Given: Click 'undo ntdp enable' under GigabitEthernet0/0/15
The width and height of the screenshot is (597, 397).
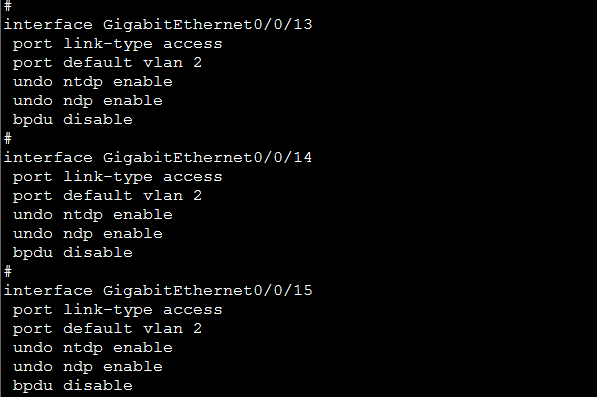Looking at the screenshot, I should pos(93,348).
